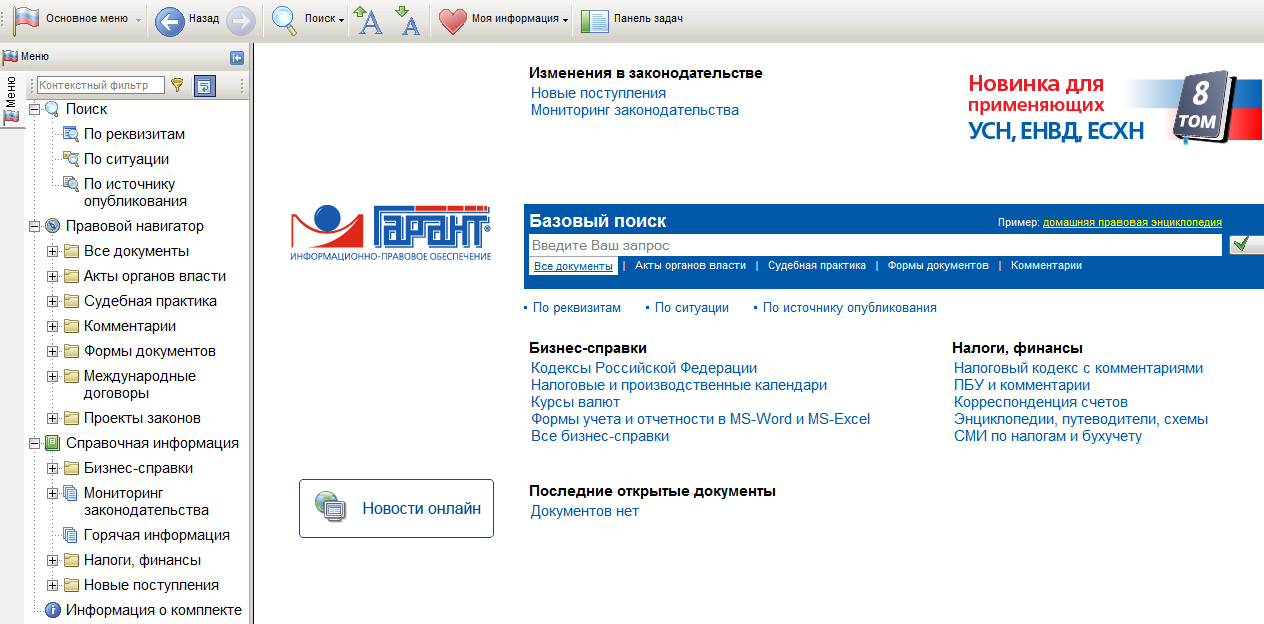Collapse the Правовой навигатор node
This screenshot has height=624, width=1264.
34,226
